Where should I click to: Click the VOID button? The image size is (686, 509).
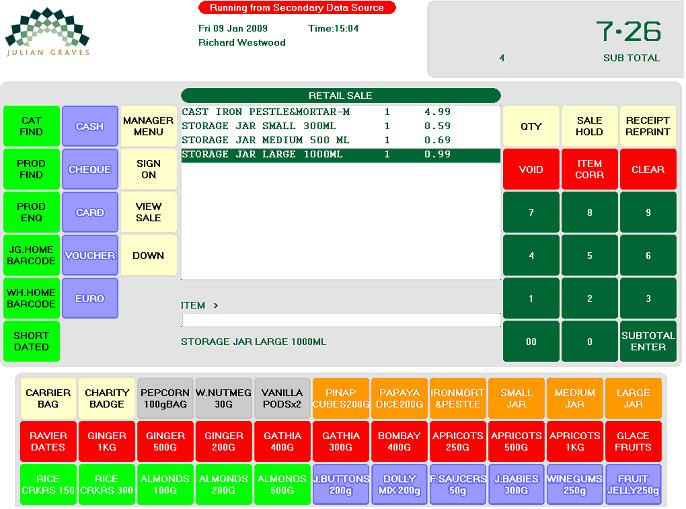pyautogui.click(x=531, y=169)
